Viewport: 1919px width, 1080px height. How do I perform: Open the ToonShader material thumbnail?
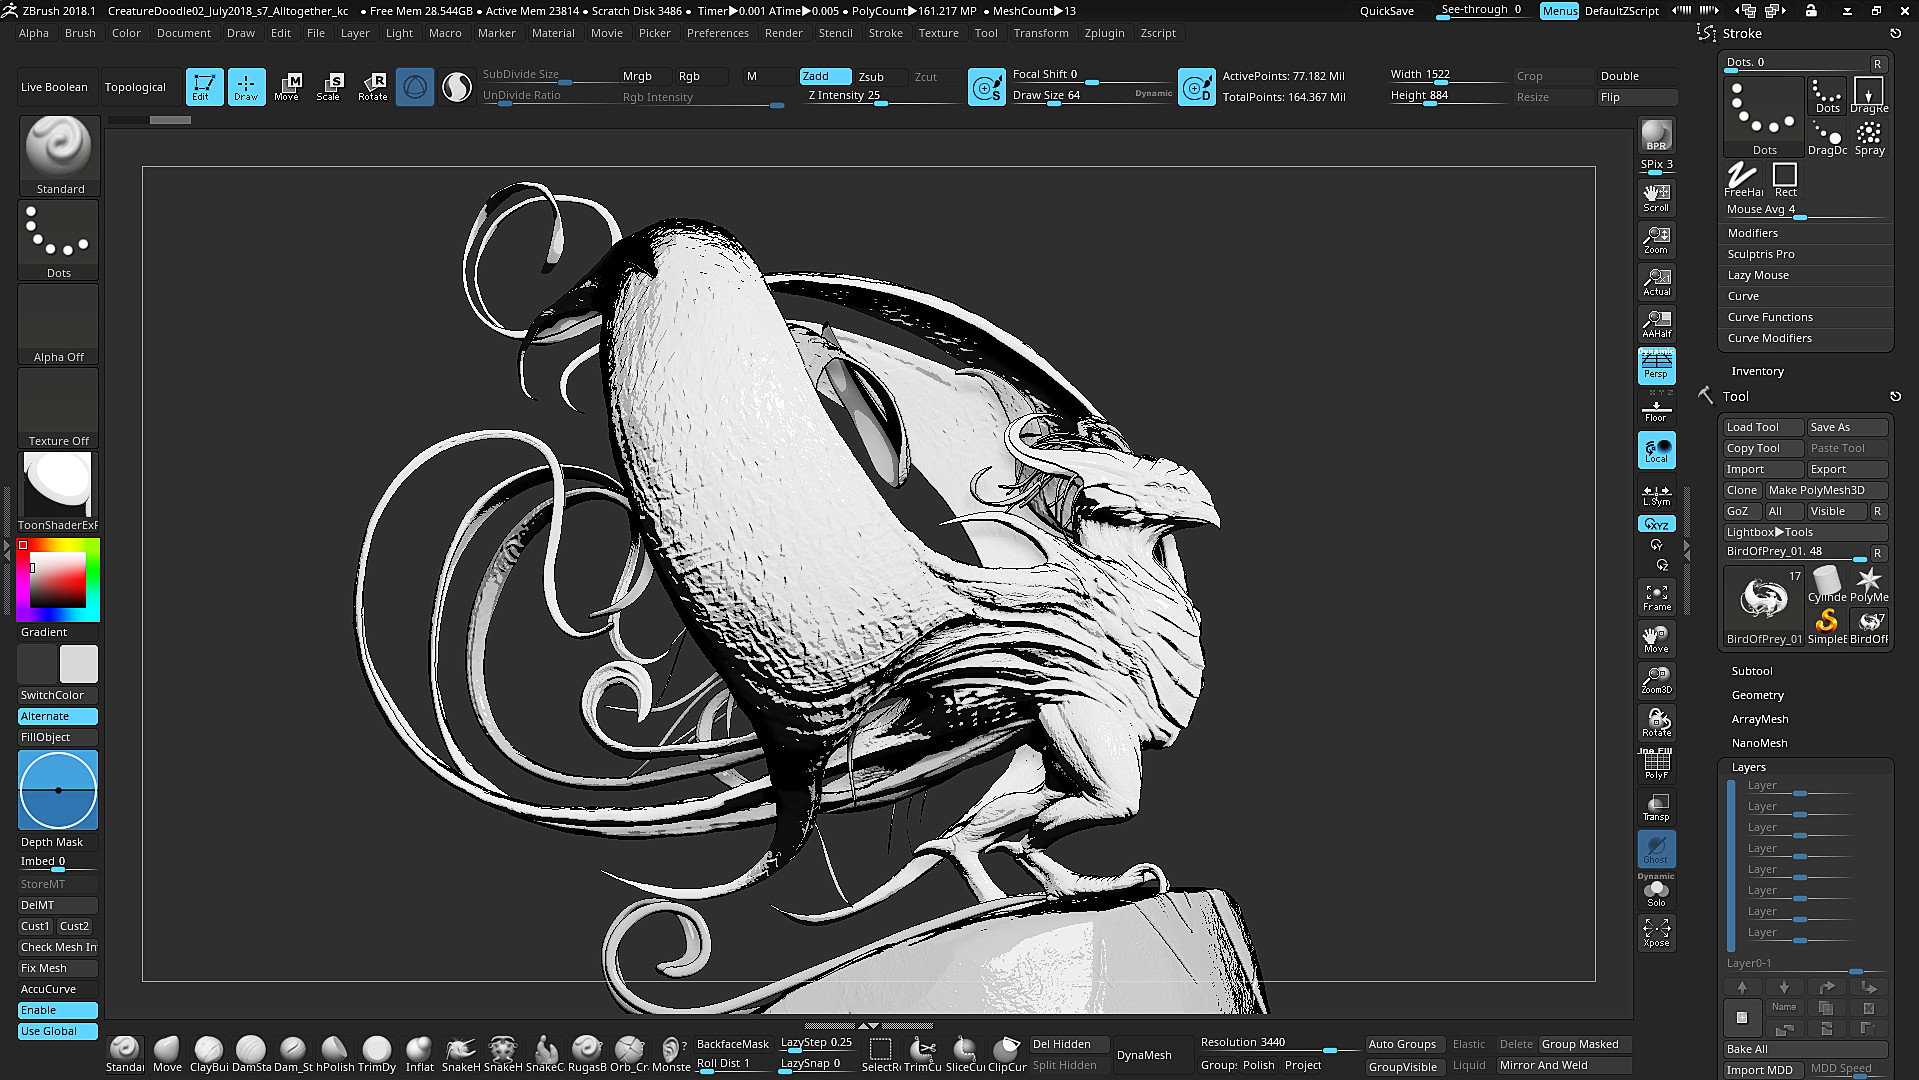point(58,491)
